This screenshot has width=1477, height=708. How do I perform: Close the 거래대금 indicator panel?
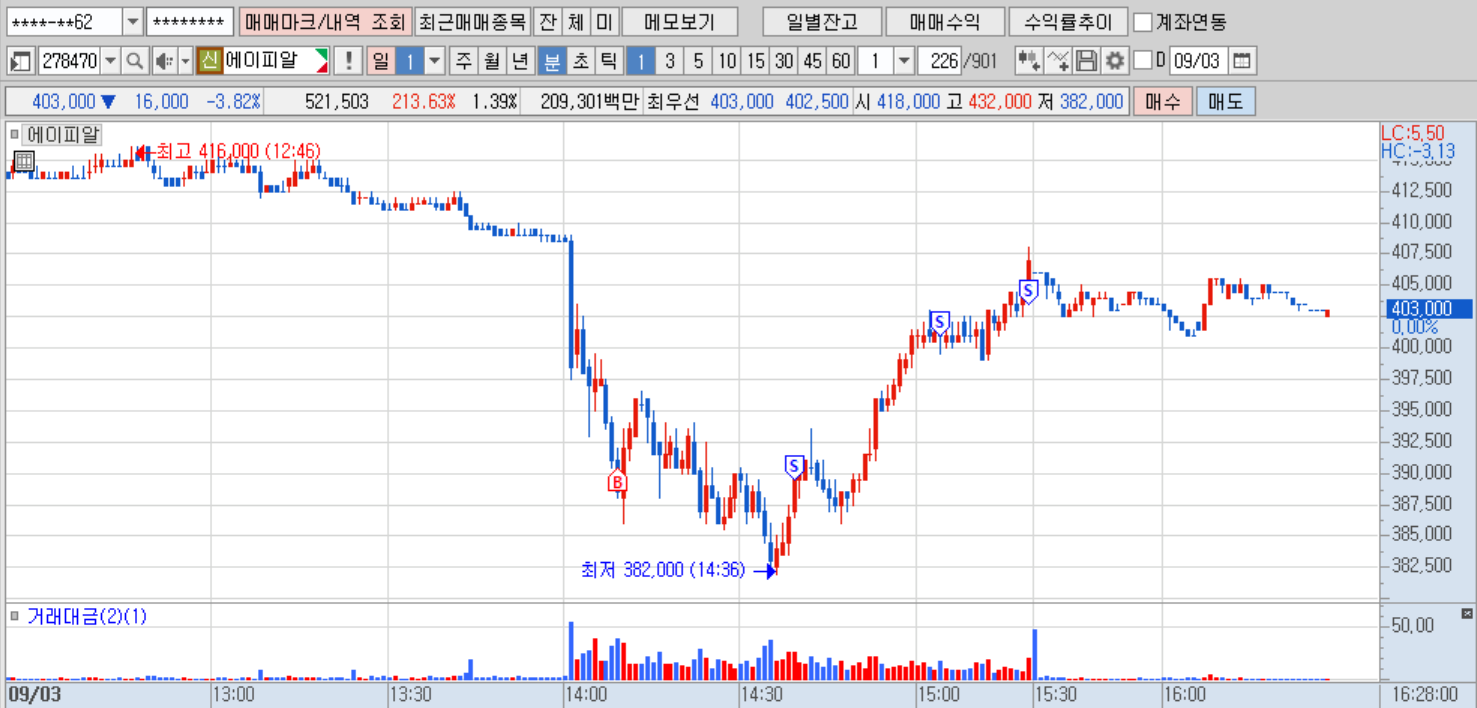[1468, 613]
